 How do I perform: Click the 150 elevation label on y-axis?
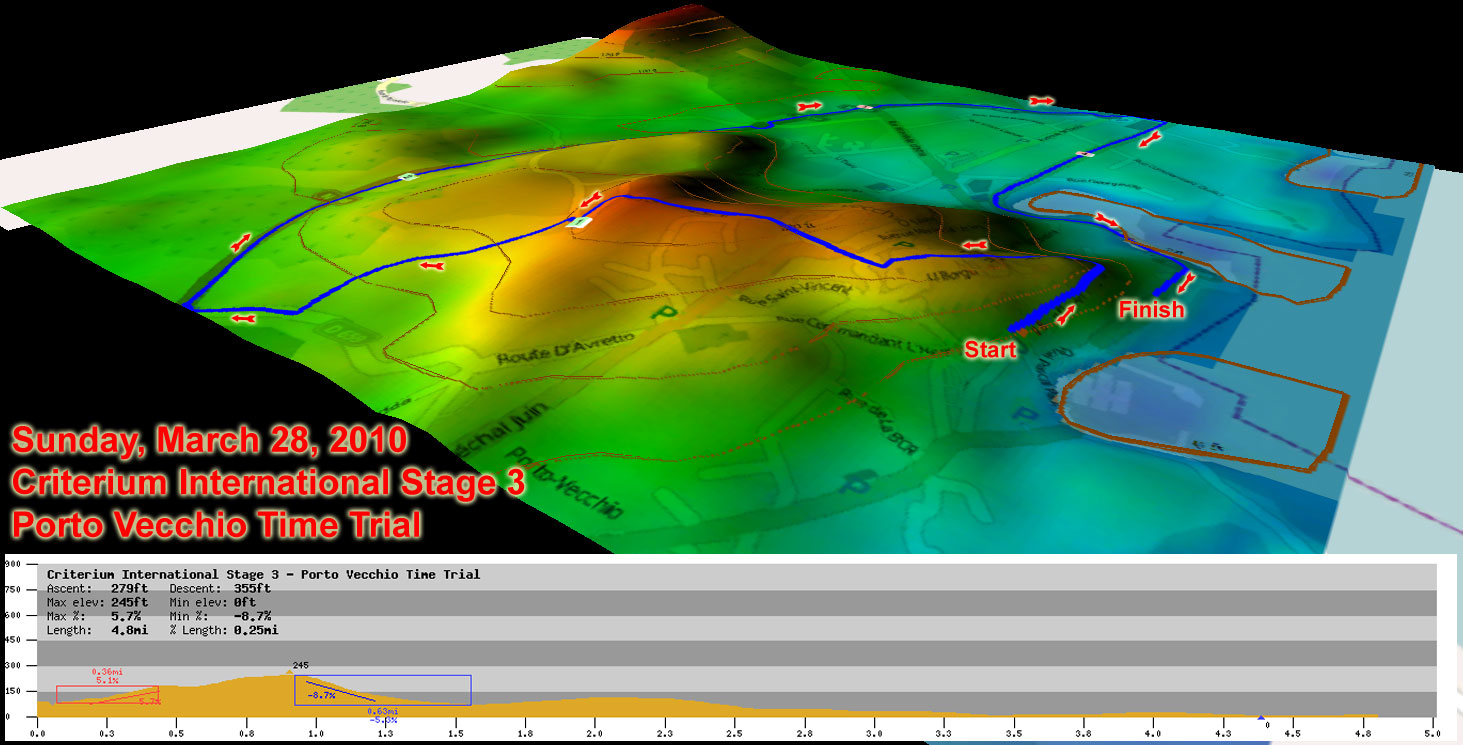coord(12,691)
